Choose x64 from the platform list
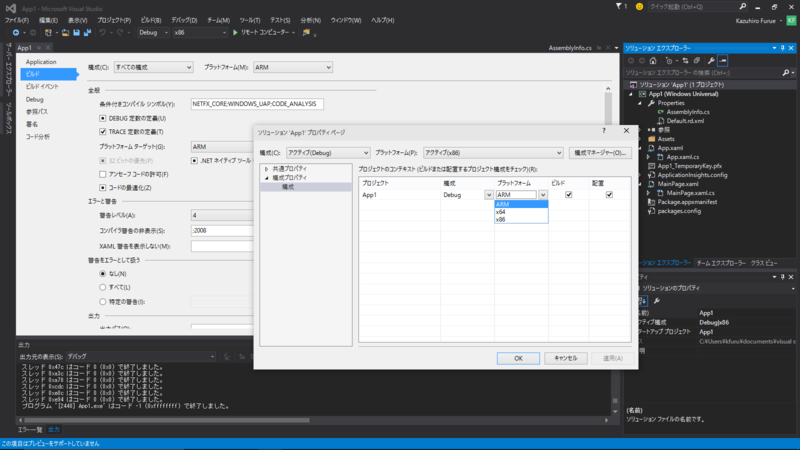 pos(521,212)
